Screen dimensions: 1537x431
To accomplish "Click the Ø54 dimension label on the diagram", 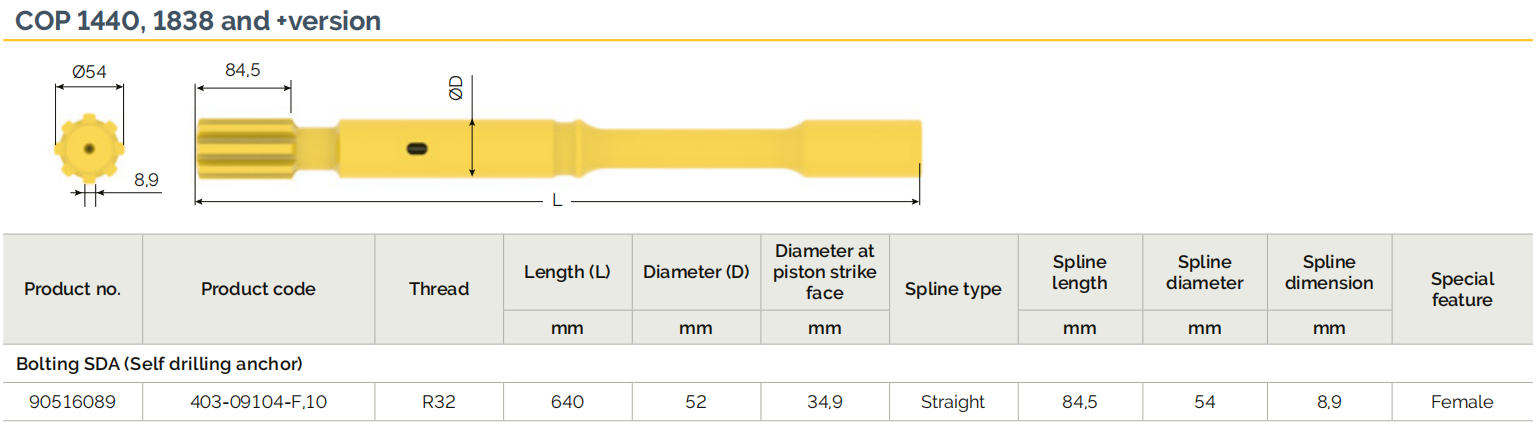I will click(89, 71).
